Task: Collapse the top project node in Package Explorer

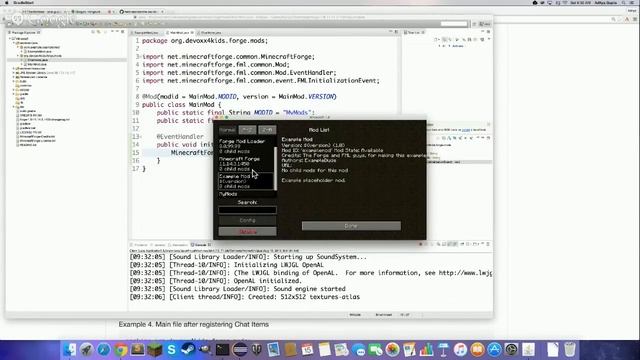Action: coord(10,39)
